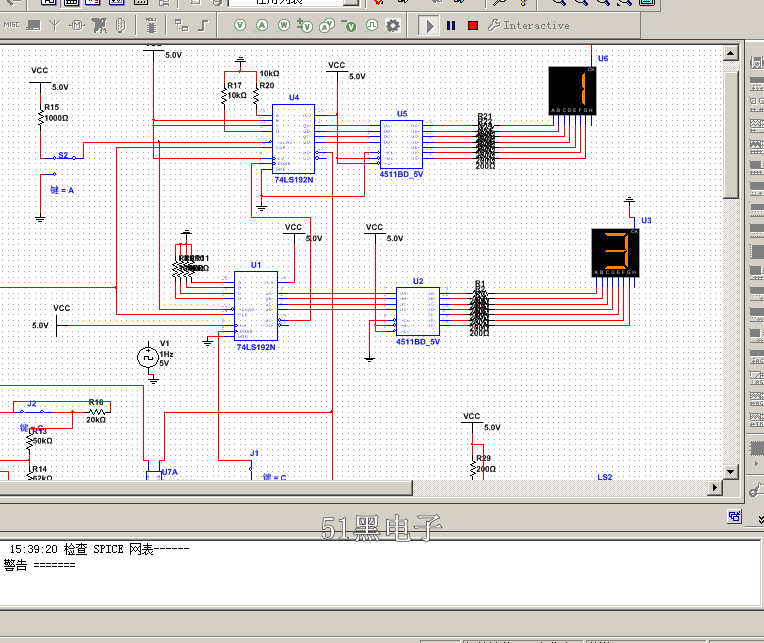Click '检查 SPICE 网表' log line
This screenshot has width=764, height=643.
99,549
